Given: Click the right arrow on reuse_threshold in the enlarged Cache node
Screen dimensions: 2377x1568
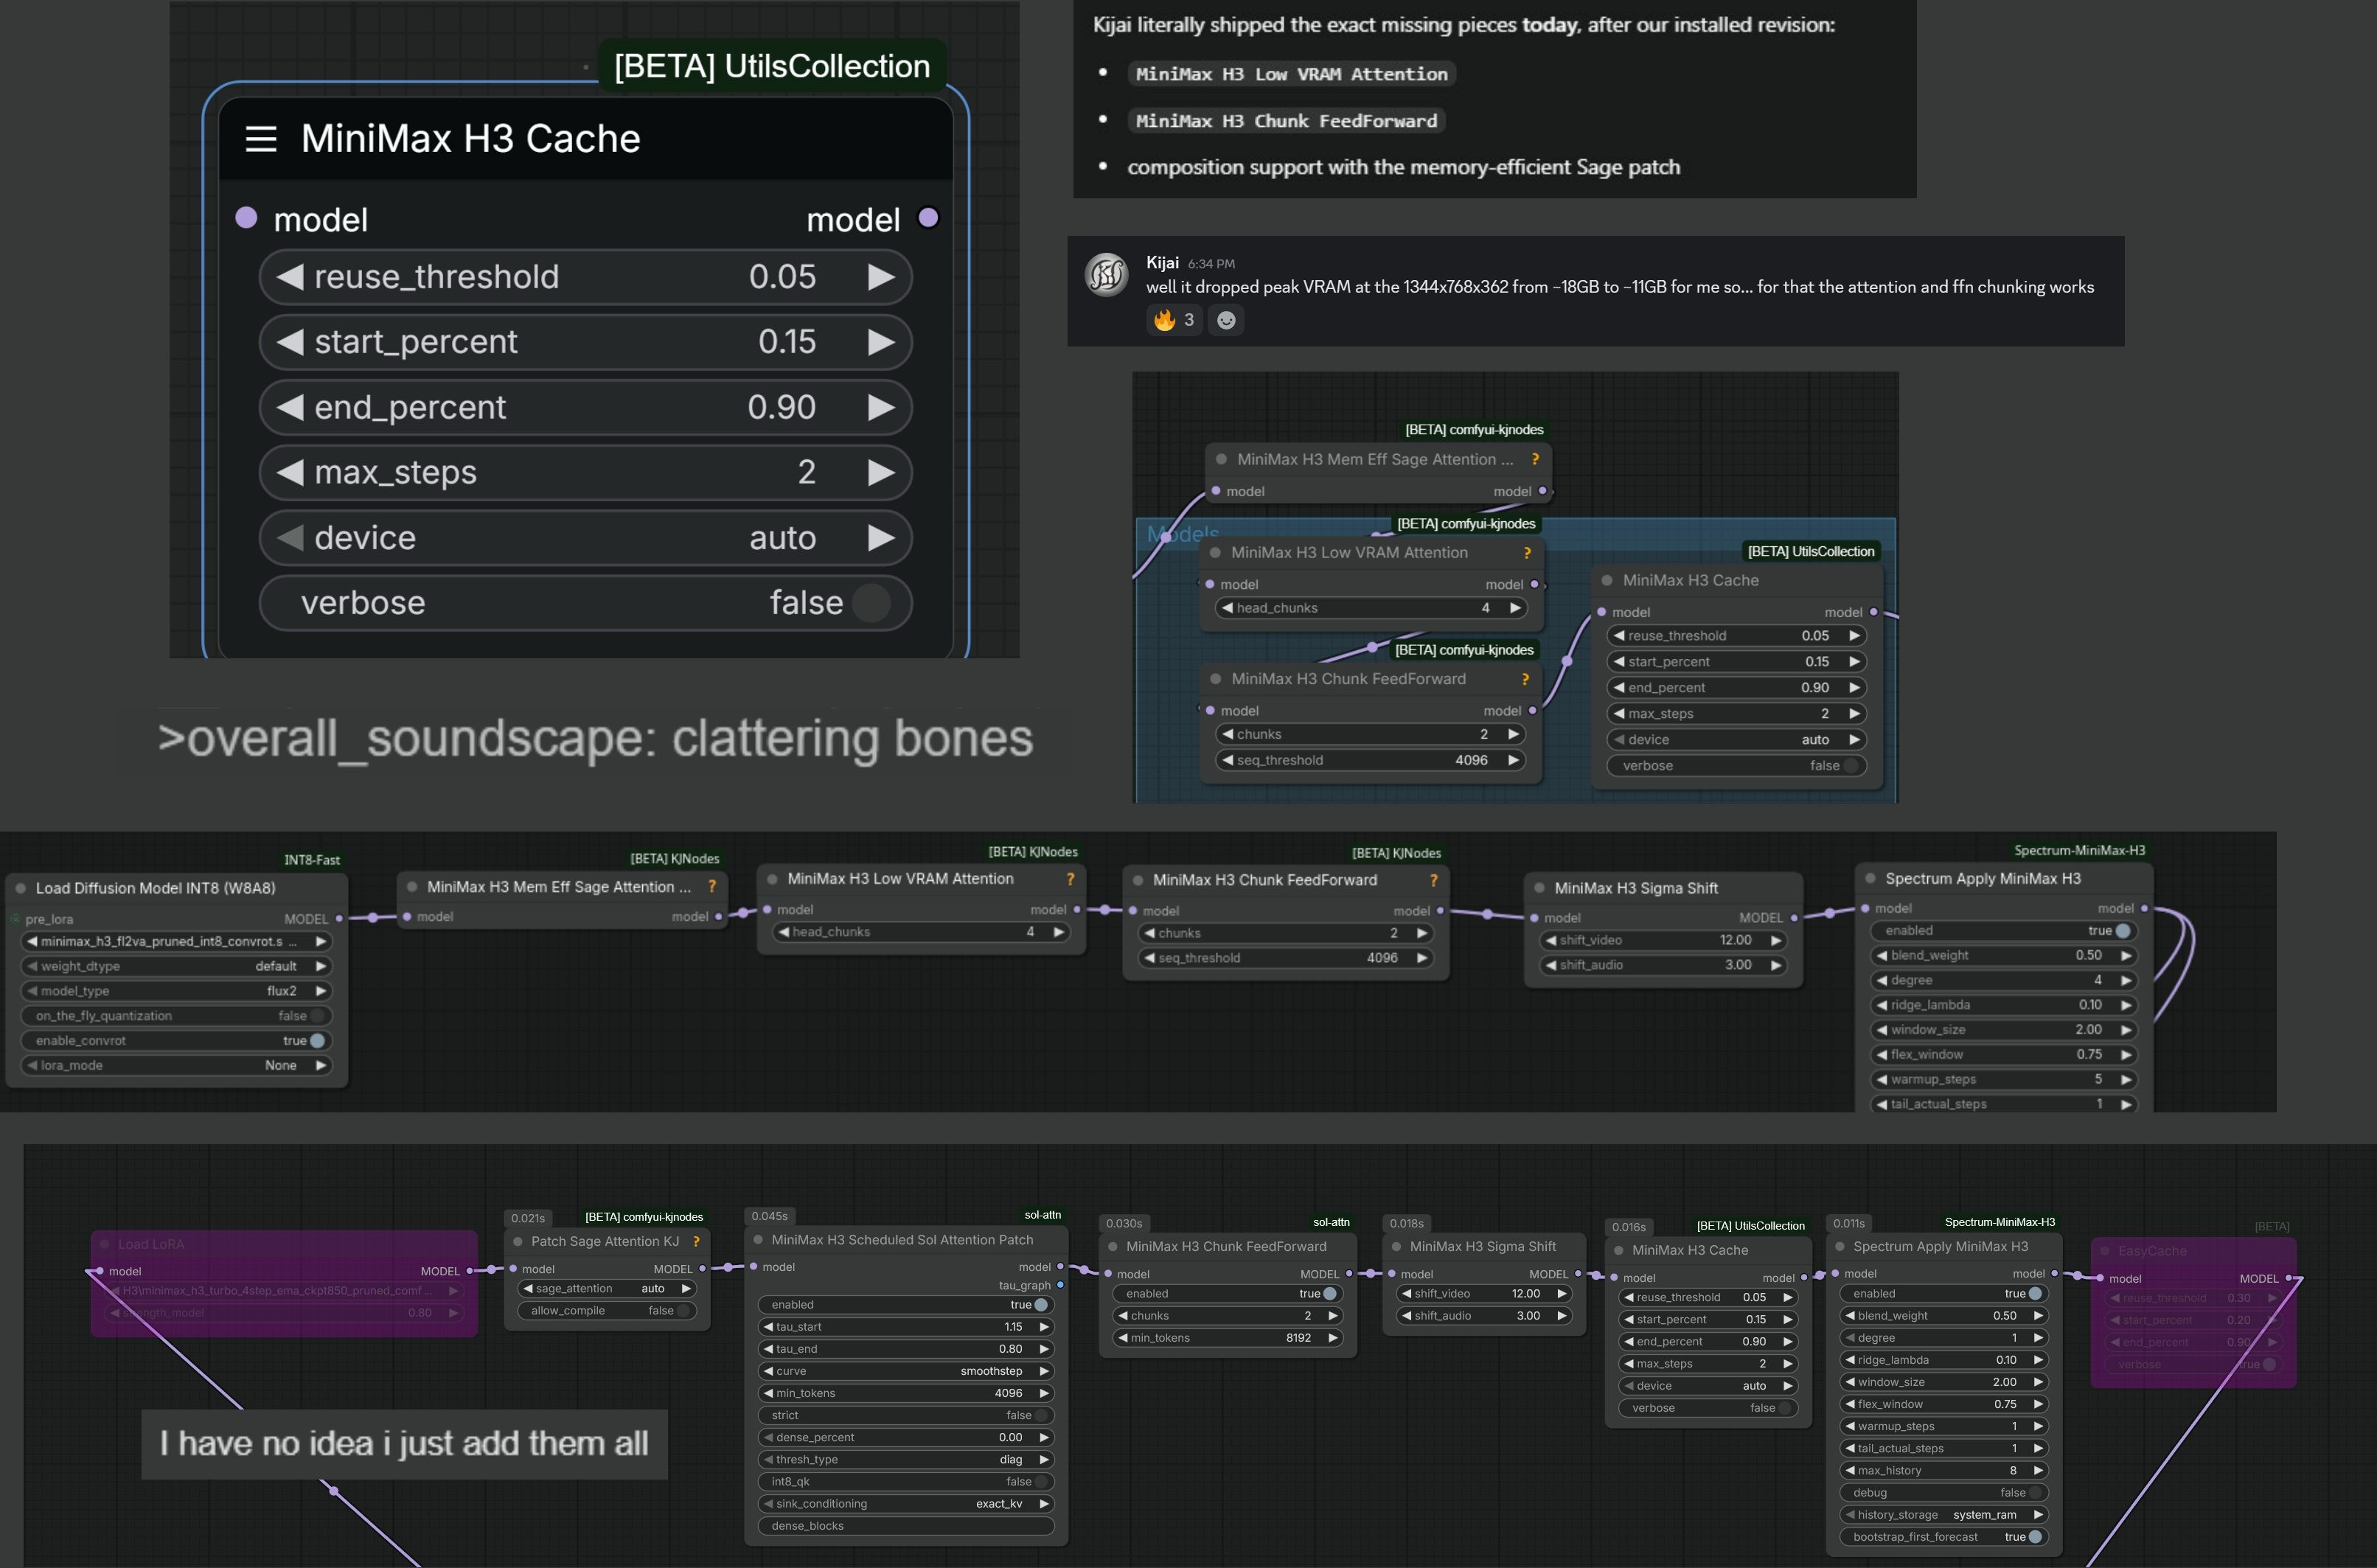Looking at the screenshot, I should pos(881,277).
